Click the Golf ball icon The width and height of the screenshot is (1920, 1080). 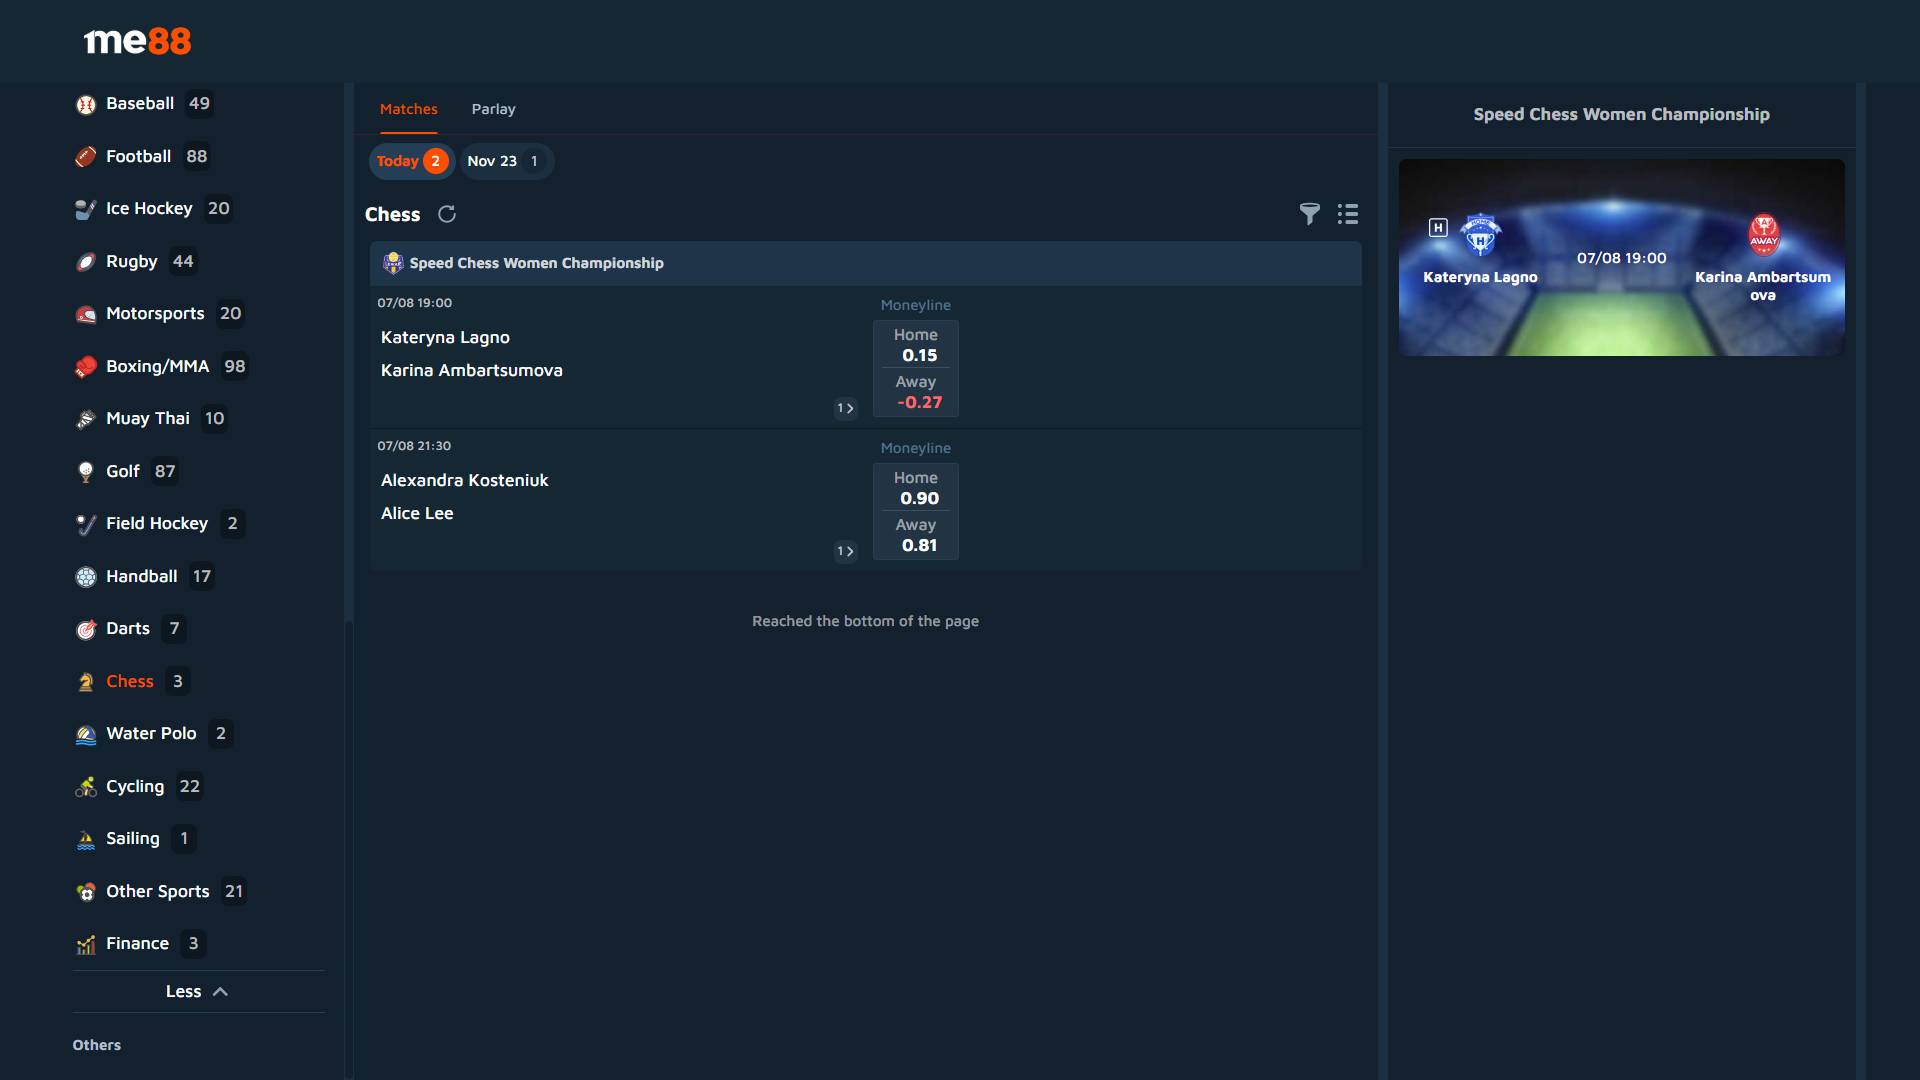tap(86, 472)
